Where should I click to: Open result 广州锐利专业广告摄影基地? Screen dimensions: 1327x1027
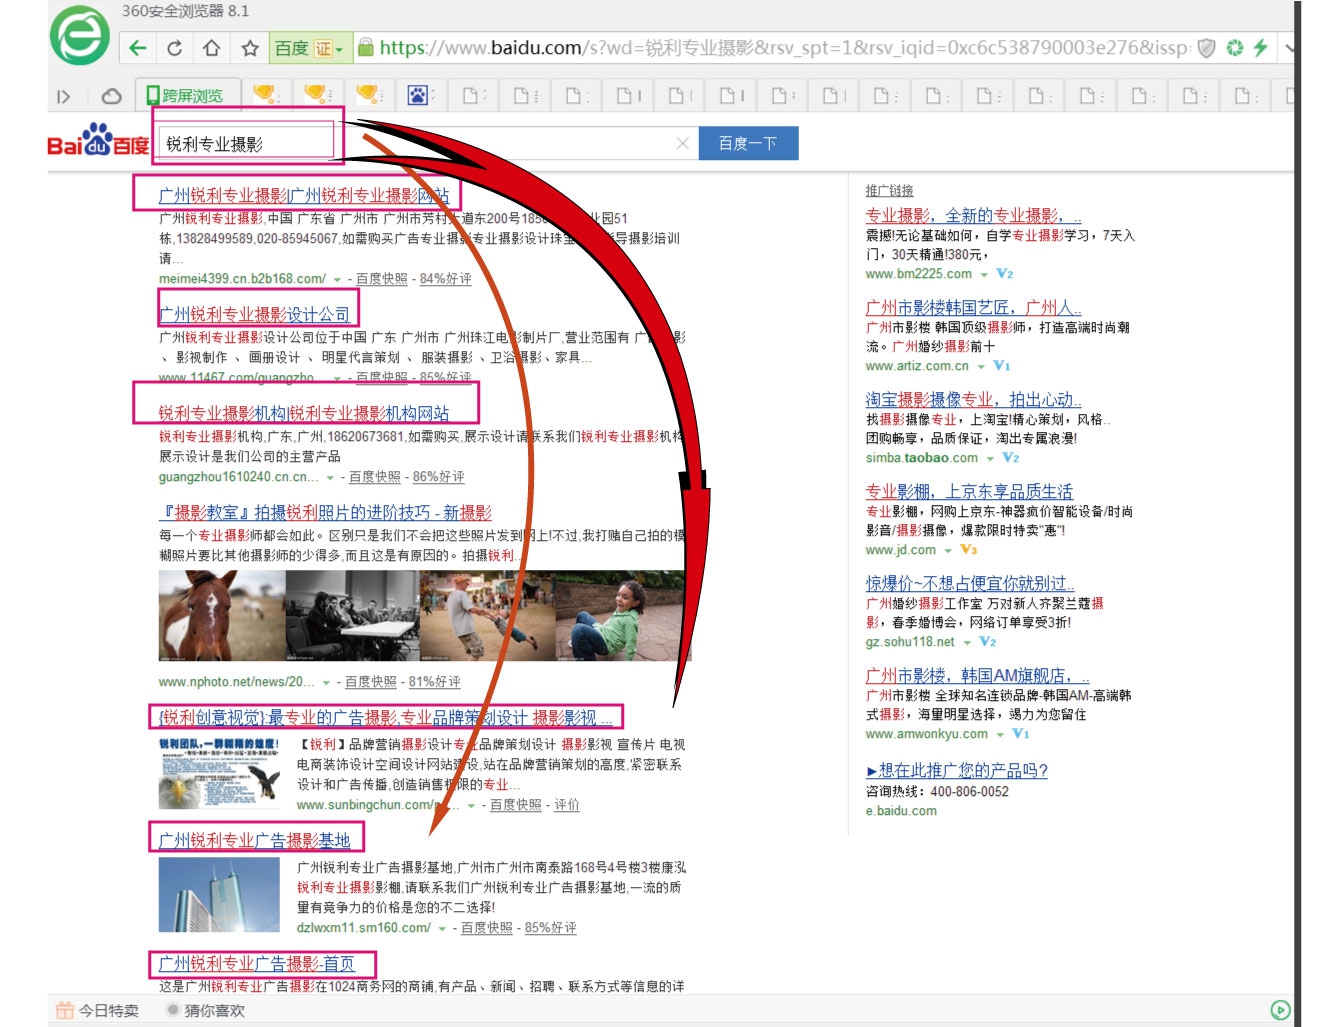pyautogui.click(x=255, y=840)
